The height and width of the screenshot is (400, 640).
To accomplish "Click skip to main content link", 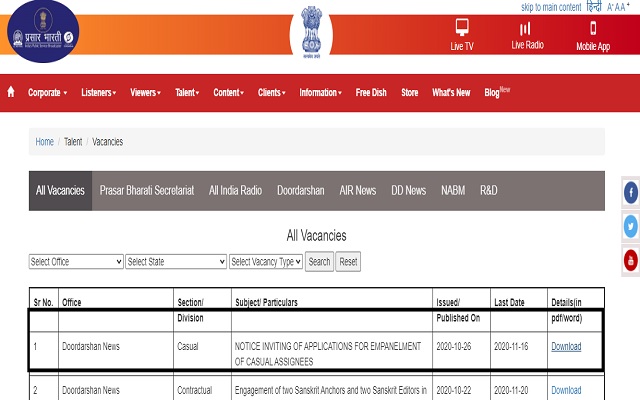I will click(551, 7).
